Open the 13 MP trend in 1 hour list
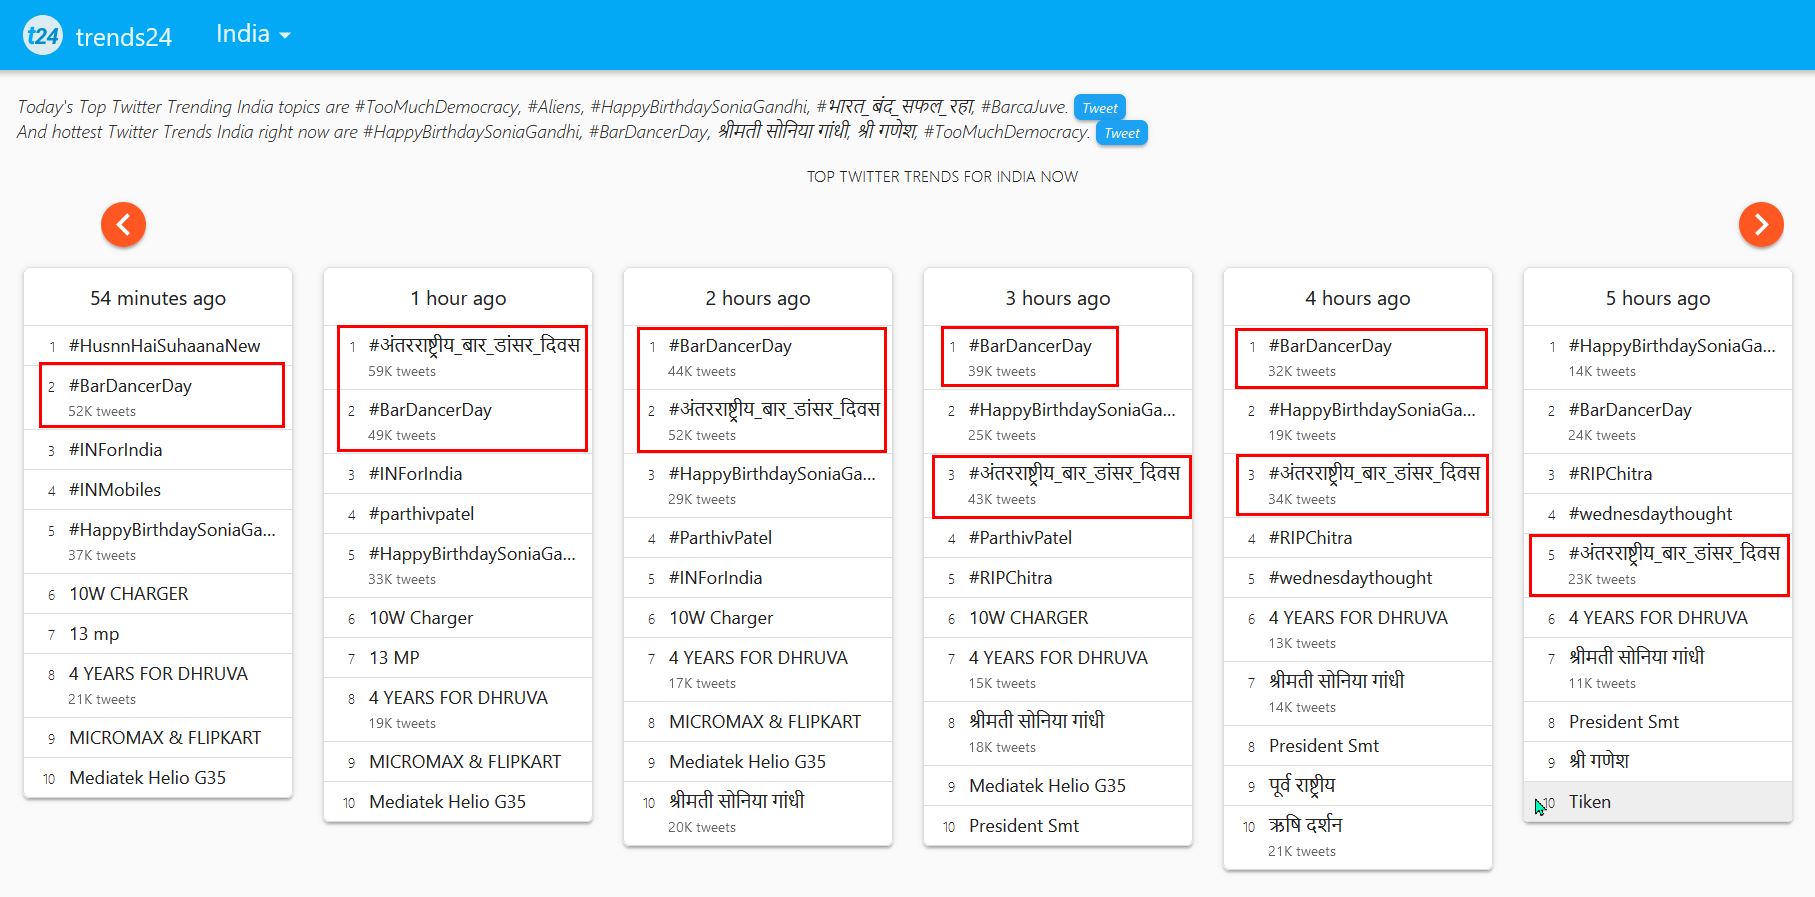This screenshot has width=1815, height=897. (x=394, y=658)
